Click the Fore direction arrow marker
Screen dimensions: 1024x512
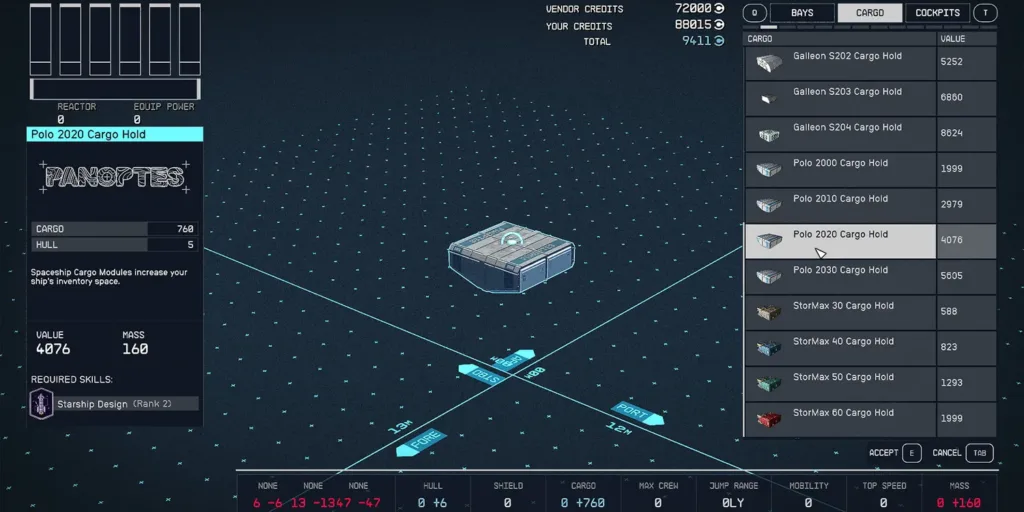pos(420,442)
